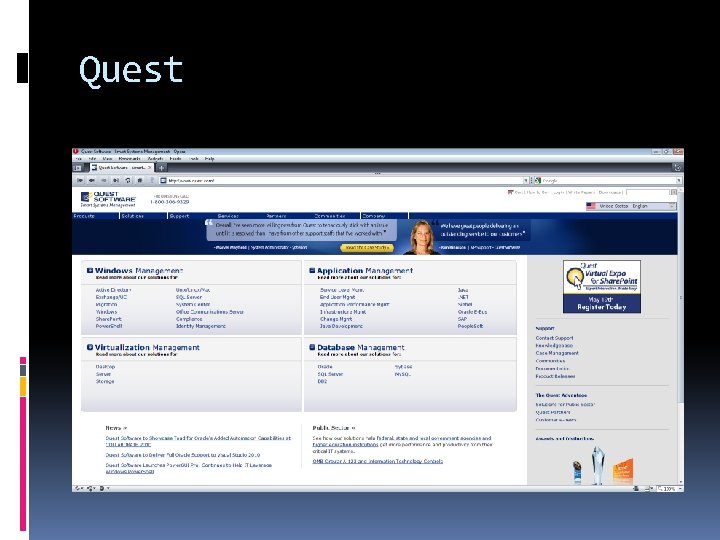Open the Support site menu
The width and height of the screenshot is (720, 540).
[179, 216]
